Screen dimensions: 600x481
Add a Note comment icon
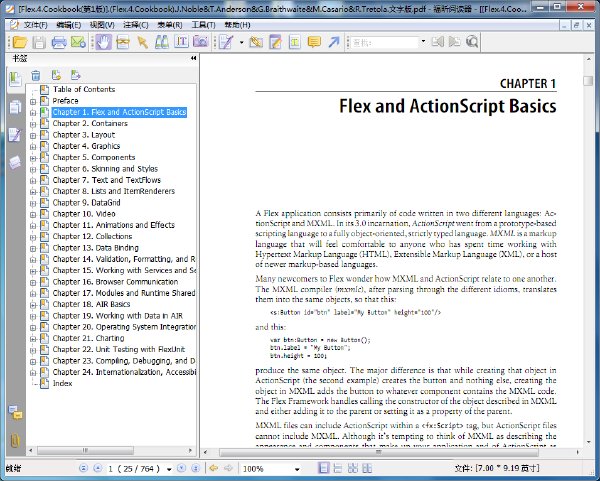coord(314,42)
